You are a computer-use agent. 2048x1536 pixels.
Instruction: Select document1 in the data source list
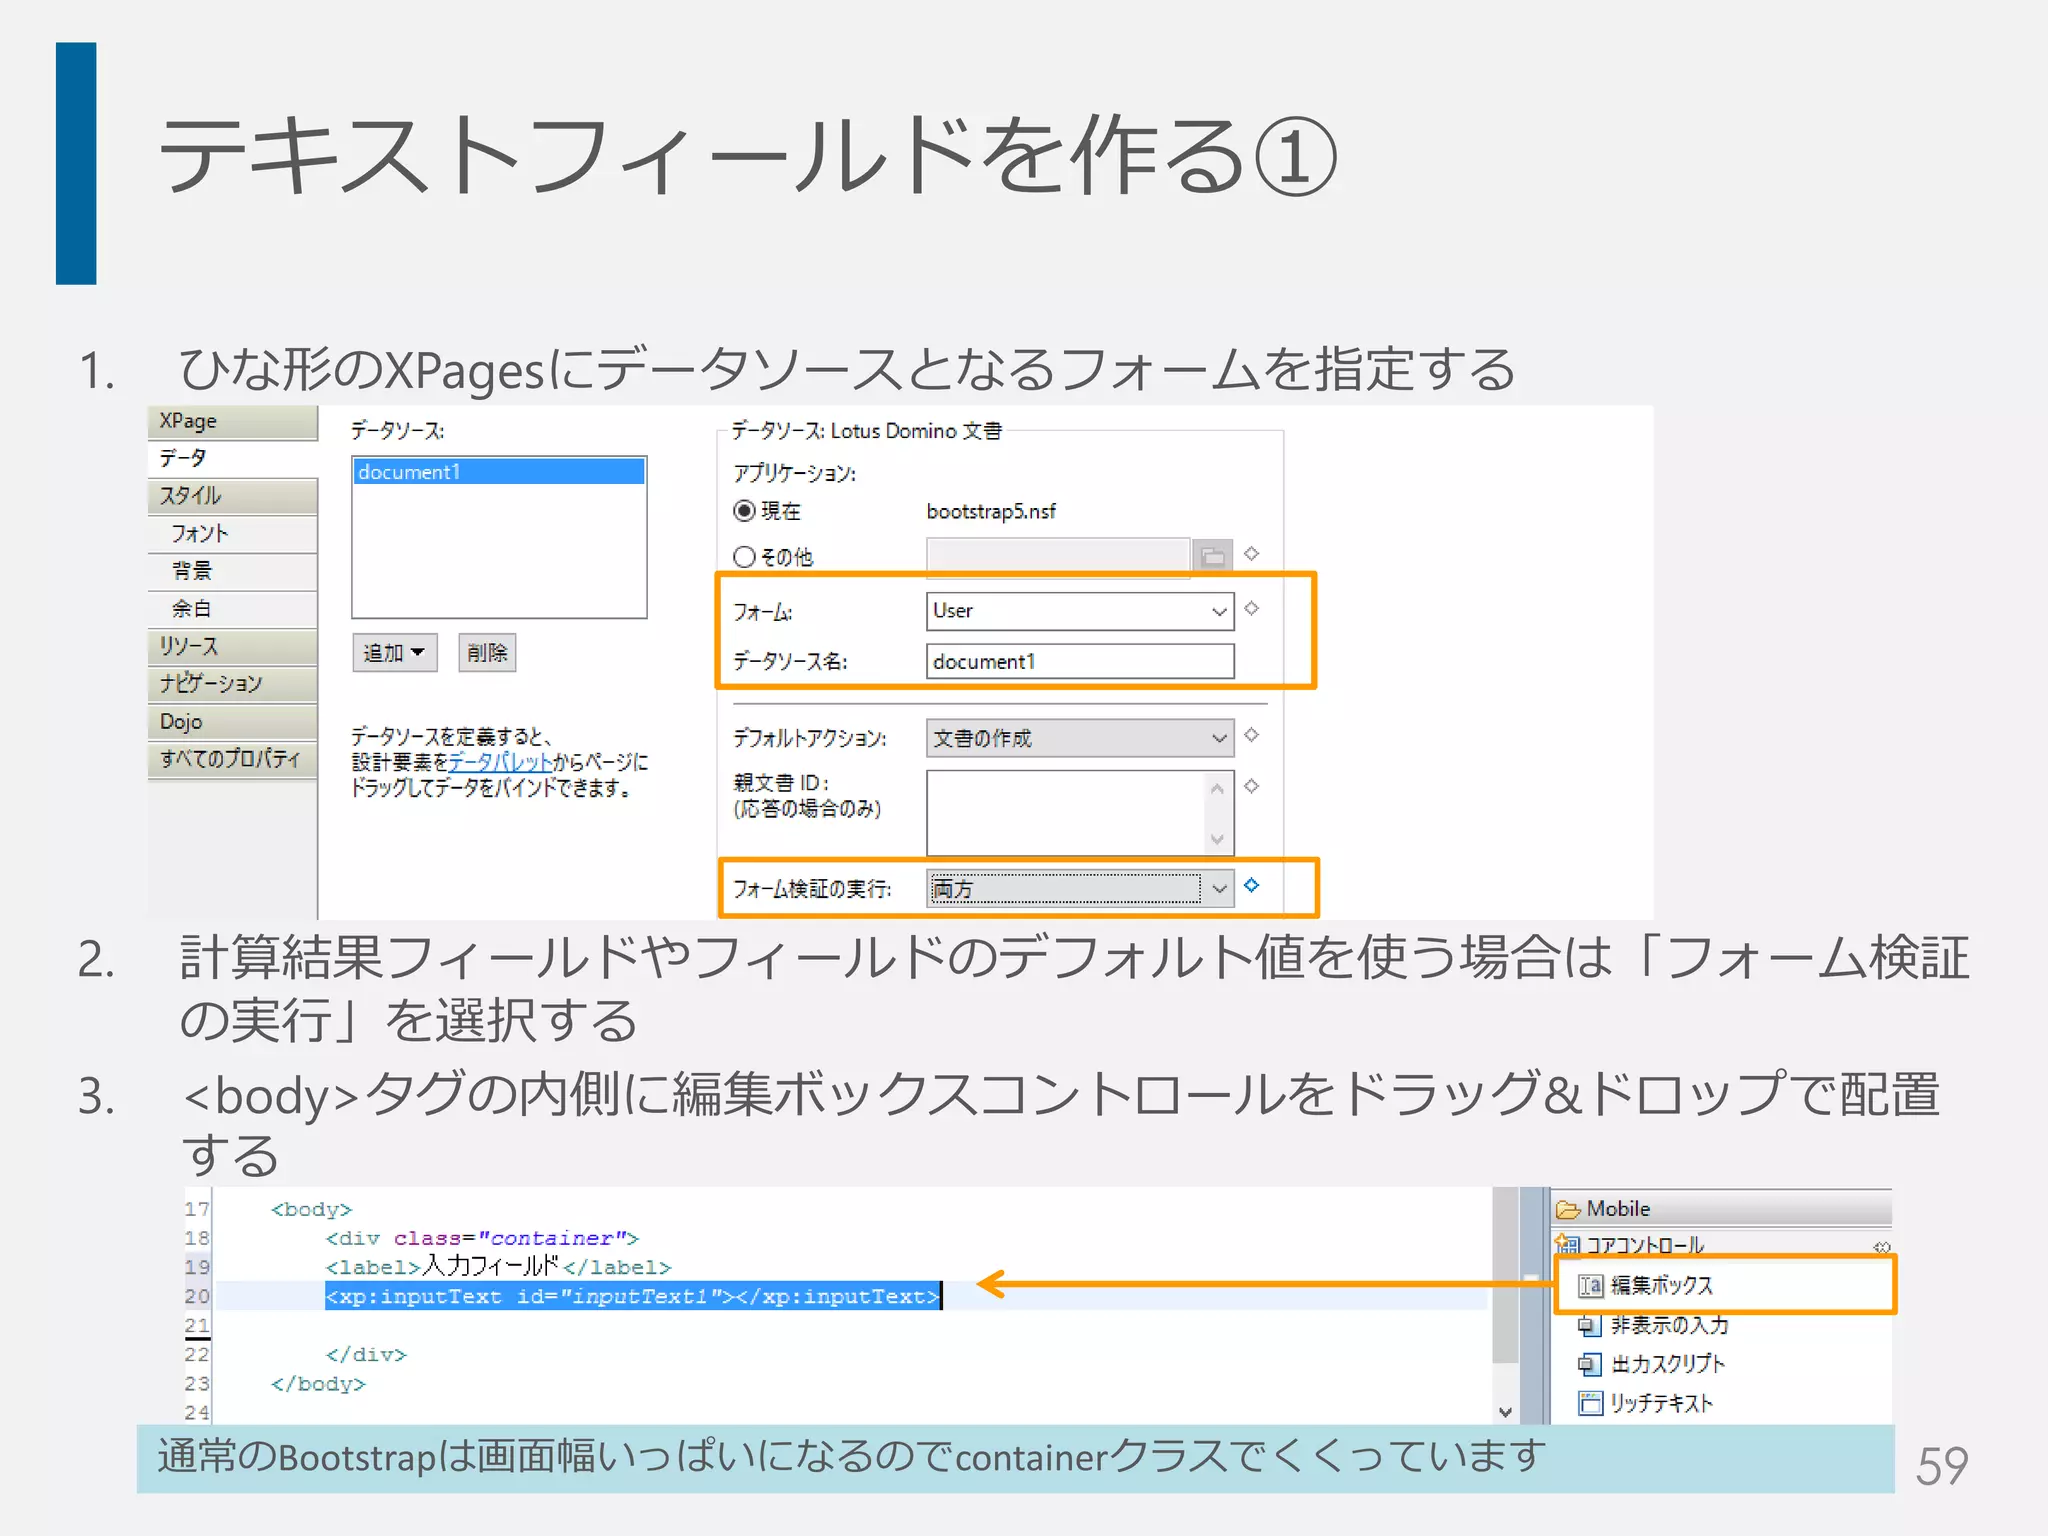click(499, 472)
